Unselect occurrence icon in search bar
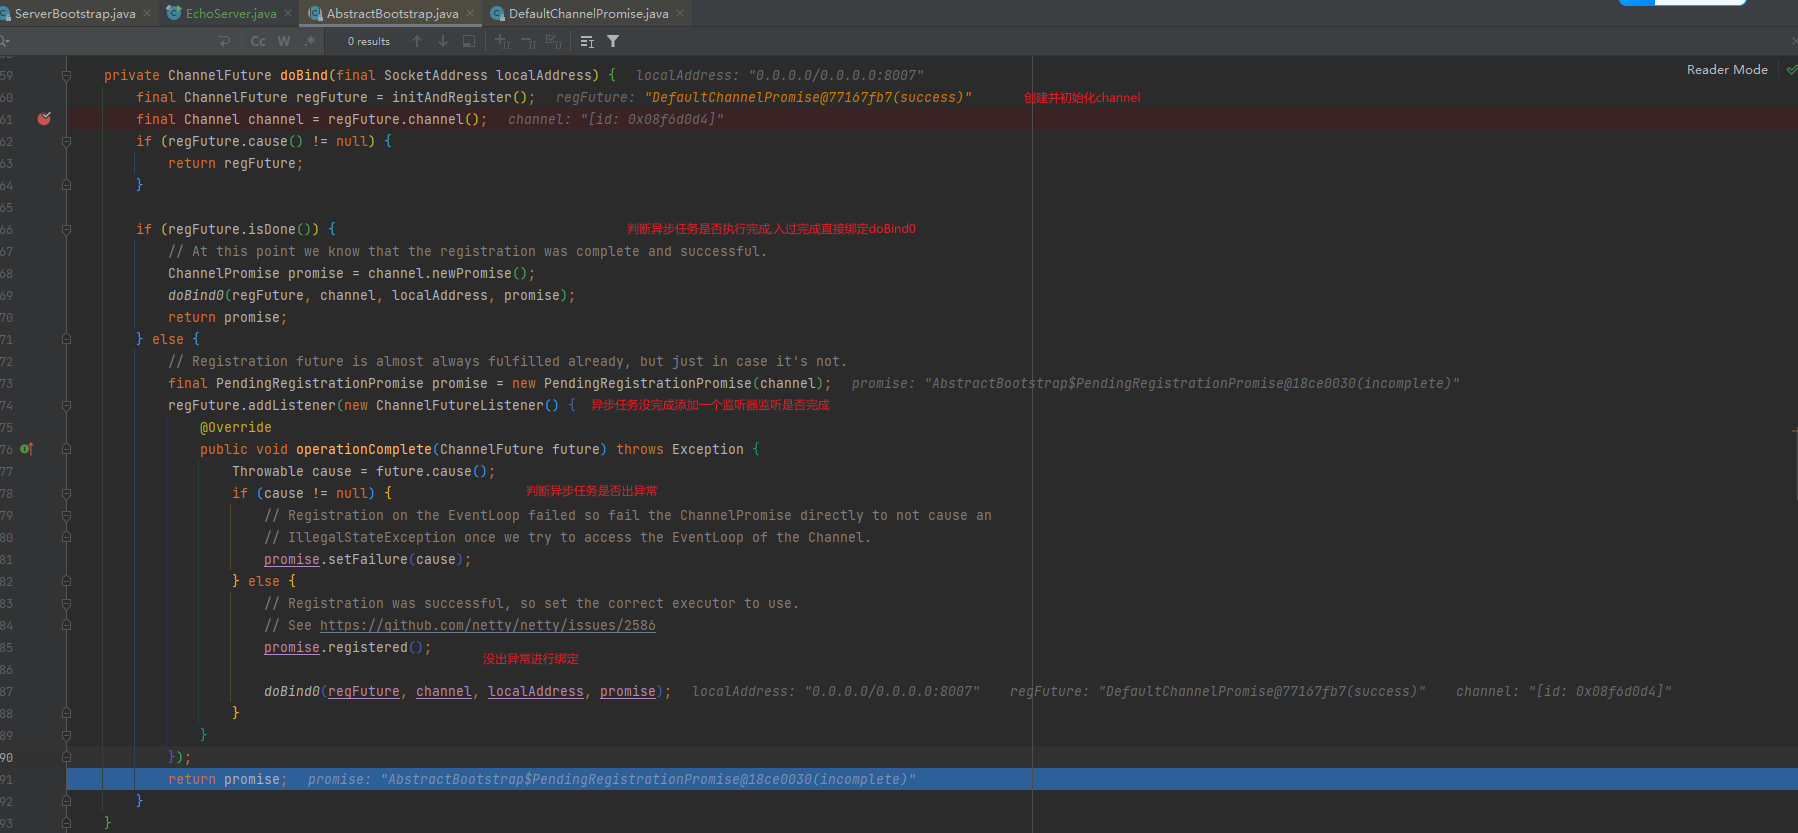The width and height of the screenshot is (1798, 833). (528, 41)
